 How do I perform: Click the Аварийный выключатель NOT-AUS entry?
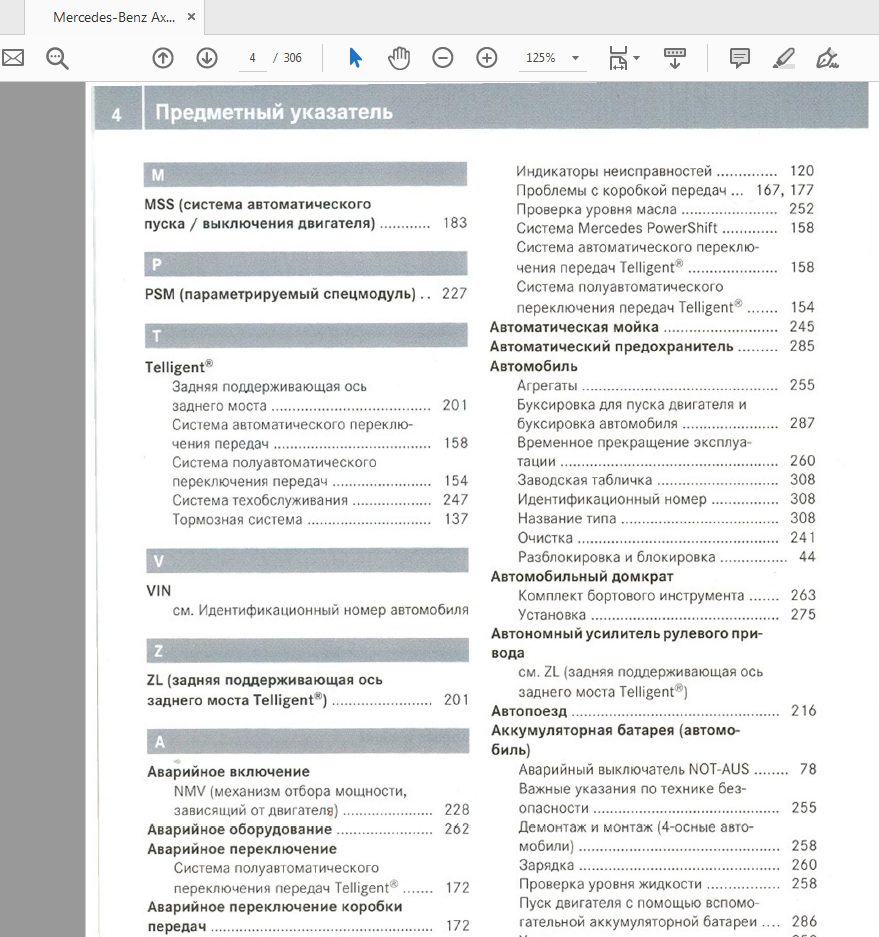coord(634,769)
